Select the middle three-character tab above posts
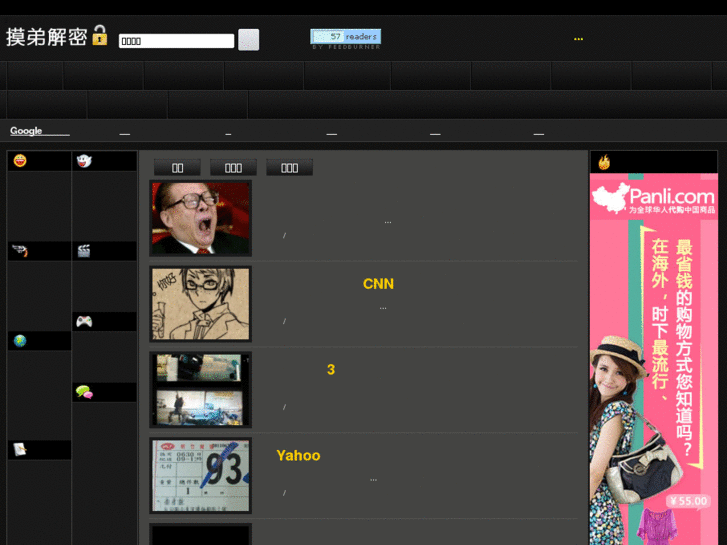727x545 pixels. pyautogui.click(x=233, y=167)
